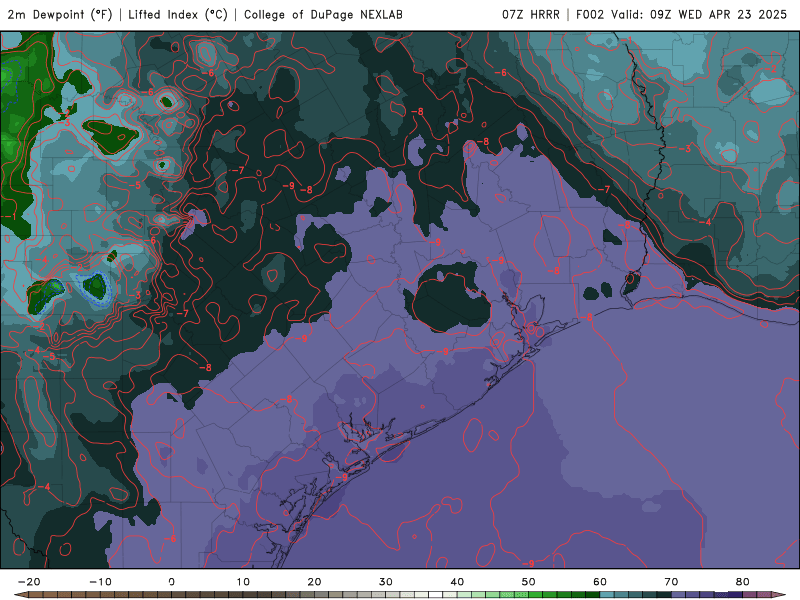Click the 50 label on the color scale

pyautogui.click(x=529, y=582)
